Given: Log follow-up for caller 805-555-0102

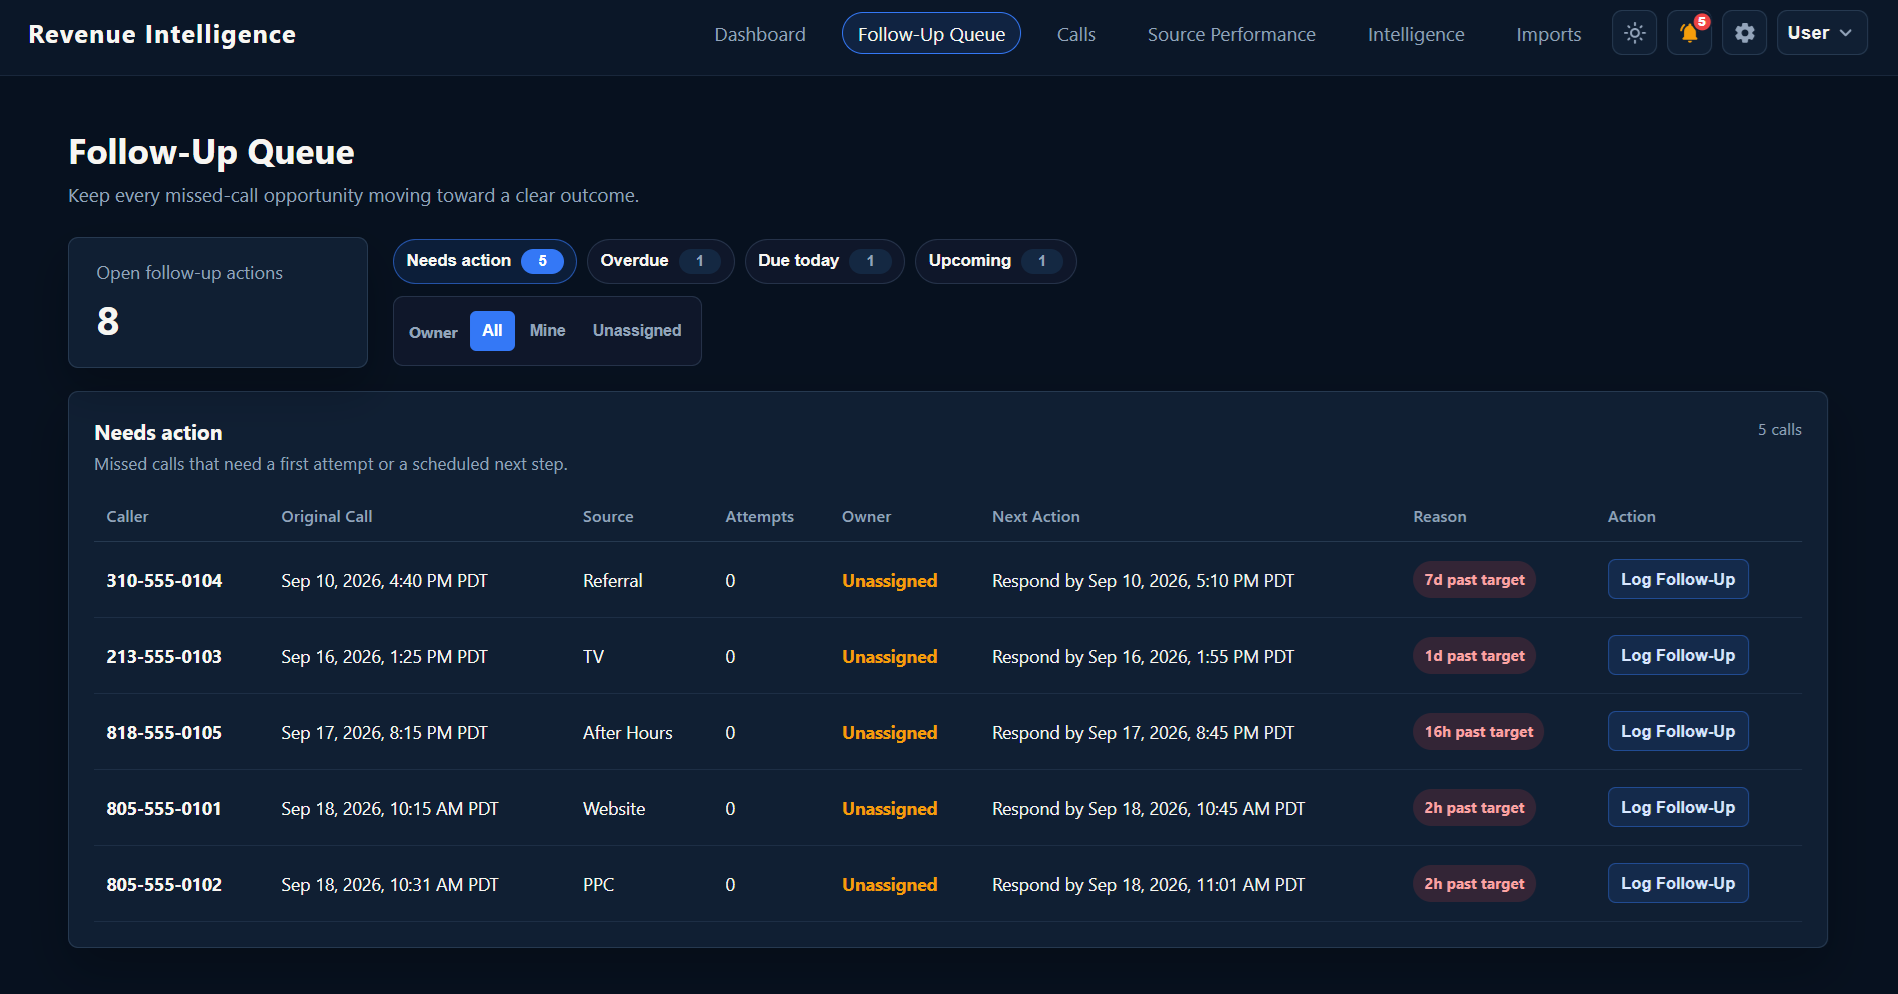Looking at the screenshot, I should (x=1677, y=884).
